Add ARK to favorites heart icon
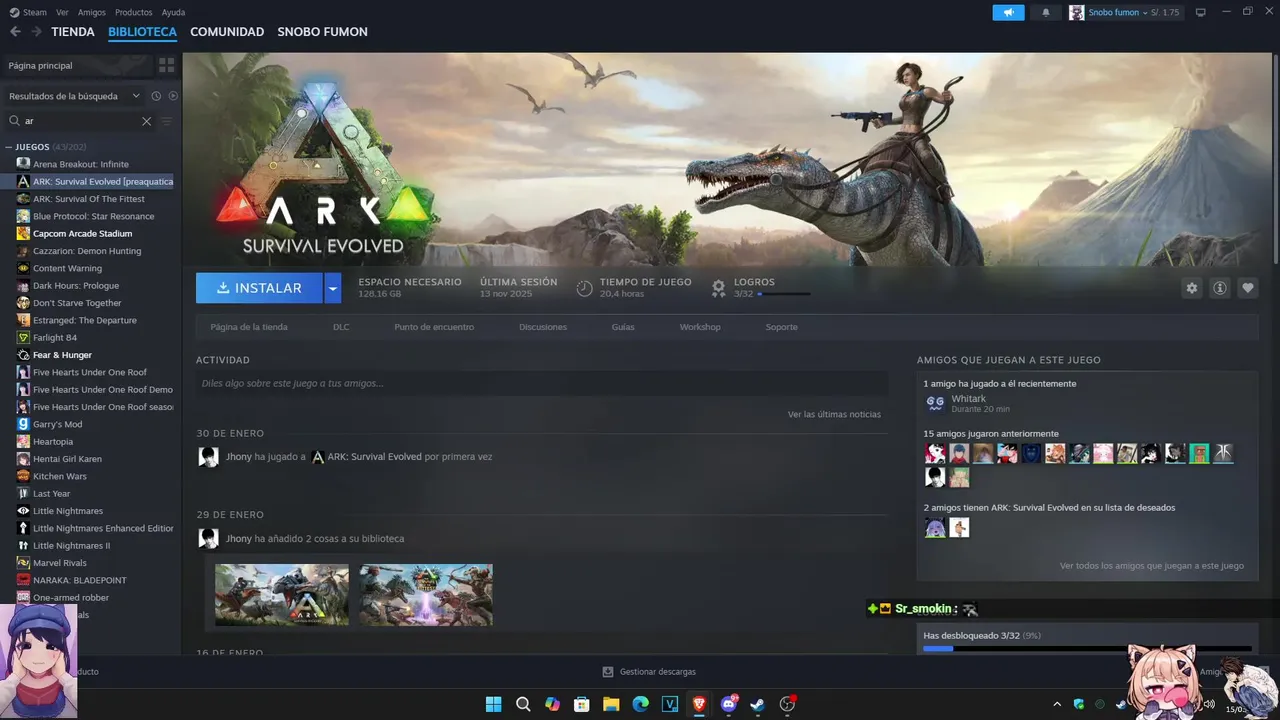Screen dimensions: 1280x720 coord(1247,288)
